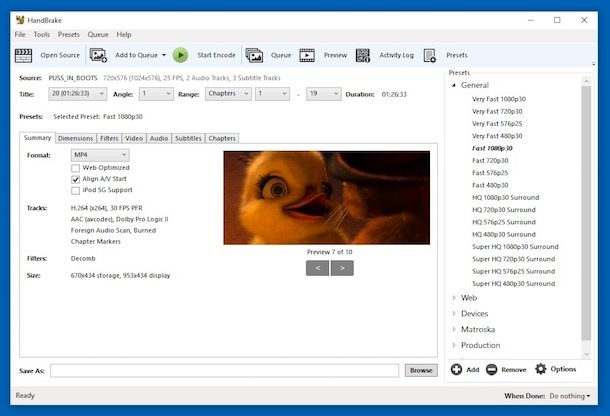This screenshot has width=610, height=416.
Task: Select Super HQ 720p30 Surround preset
Action: coord(514,259)
